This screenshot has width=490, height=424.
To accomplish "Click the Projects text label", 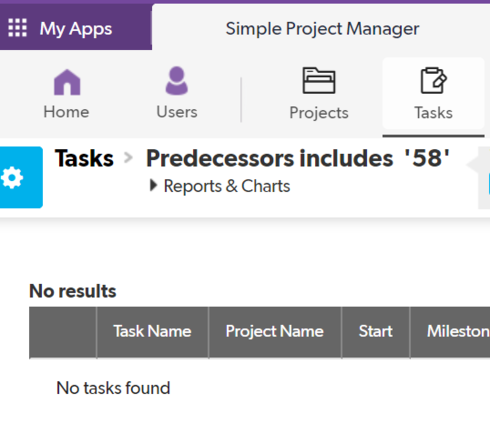I will [x=319, y=113].
